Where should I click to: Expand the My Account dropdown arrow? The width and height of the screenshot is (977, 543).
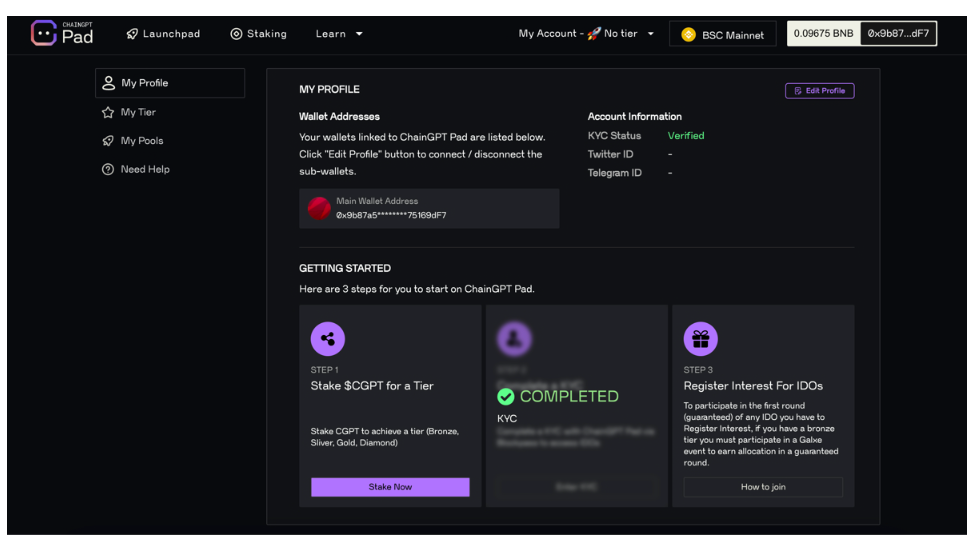point(651,34)
